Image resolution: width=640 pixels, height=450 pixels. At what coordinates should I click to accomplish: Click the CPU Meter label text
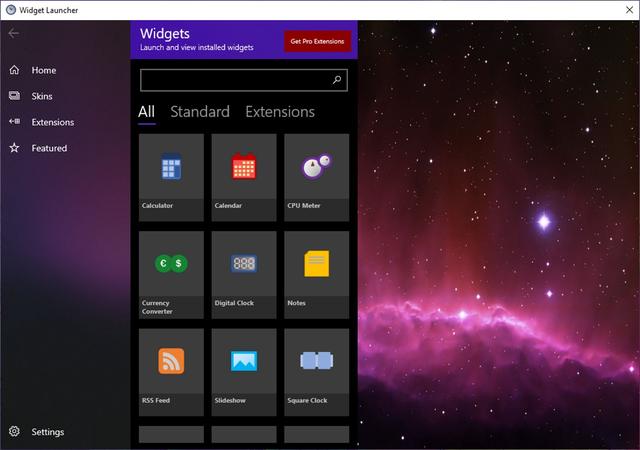pos(304,205)
